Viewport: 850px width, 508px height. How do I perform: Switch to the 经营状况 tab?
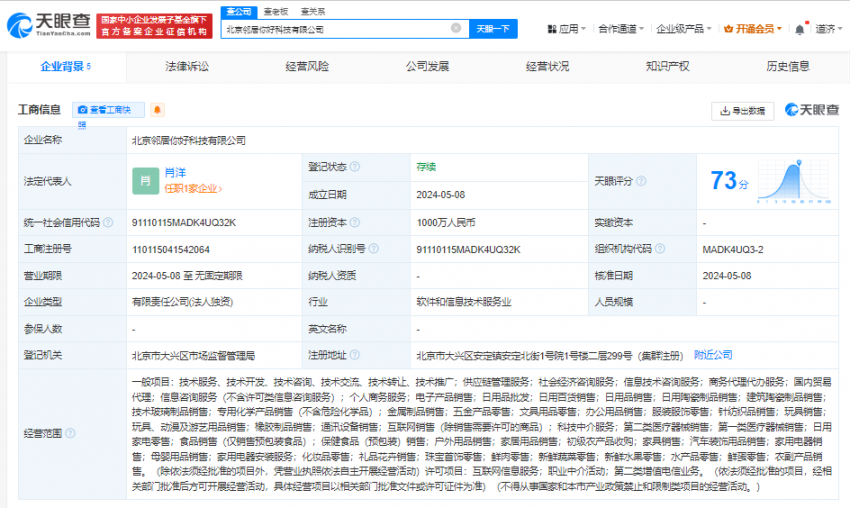(x=548, y=67)
